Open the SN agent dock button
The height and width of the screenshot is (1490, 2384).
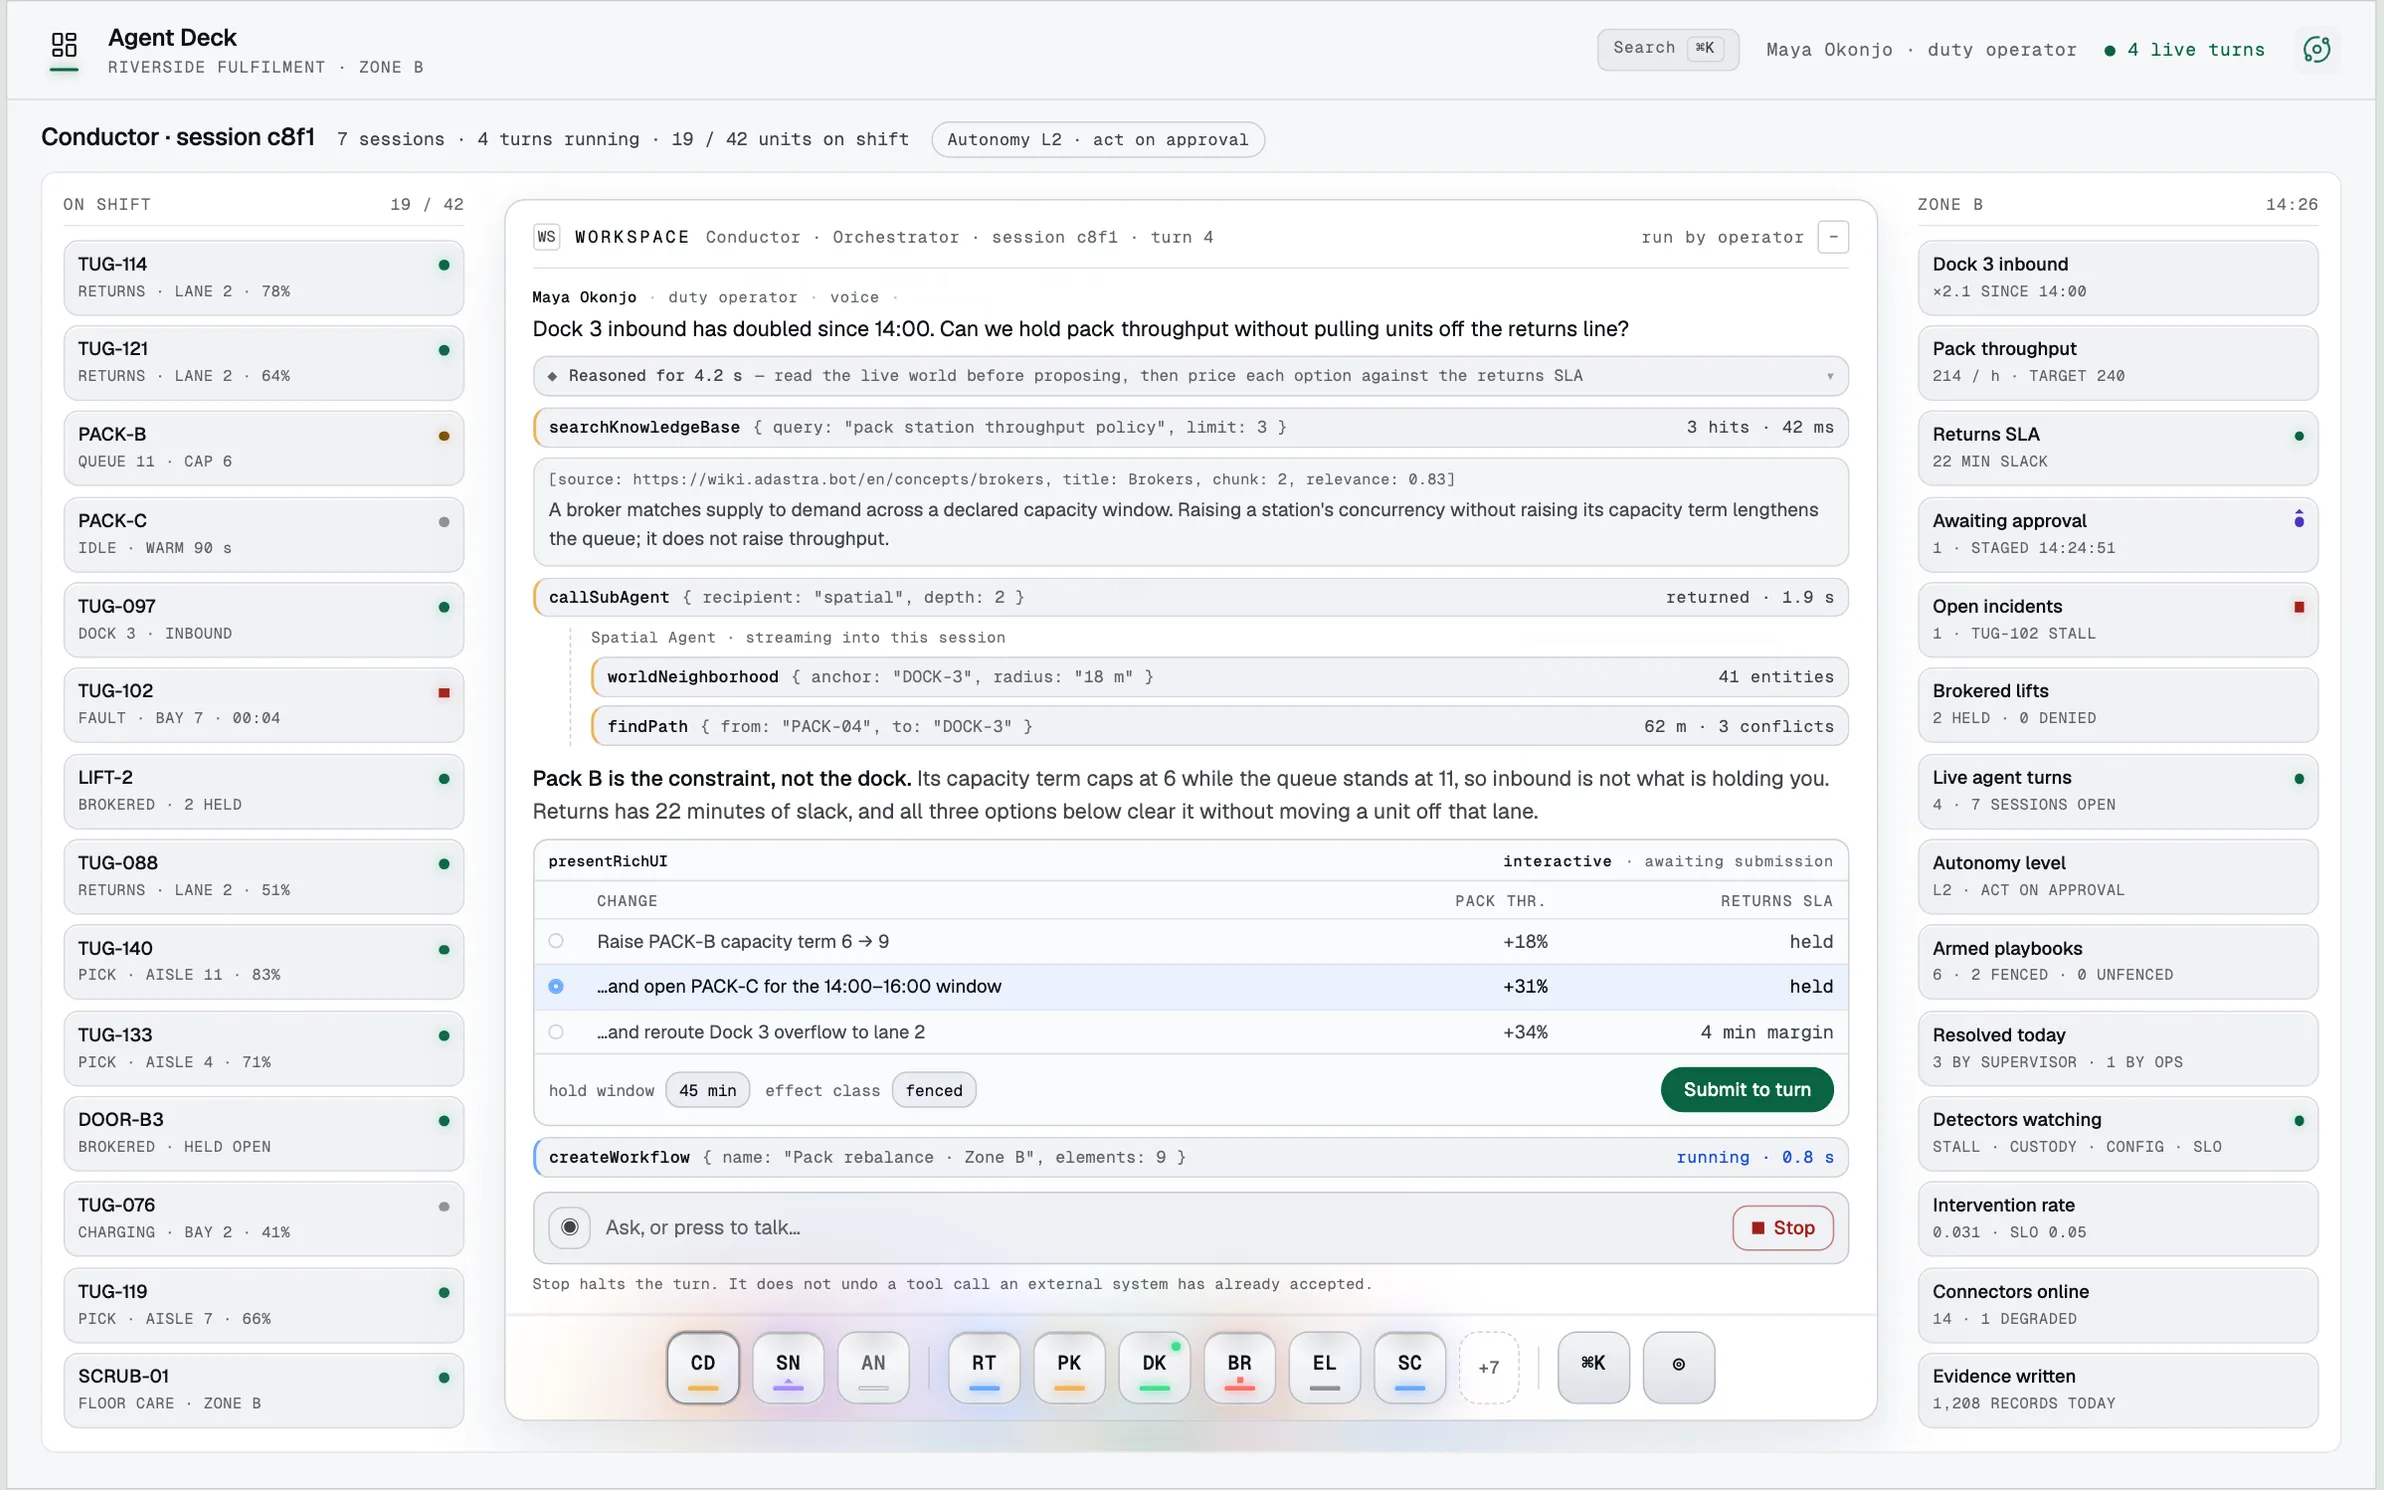[788, 1366]
